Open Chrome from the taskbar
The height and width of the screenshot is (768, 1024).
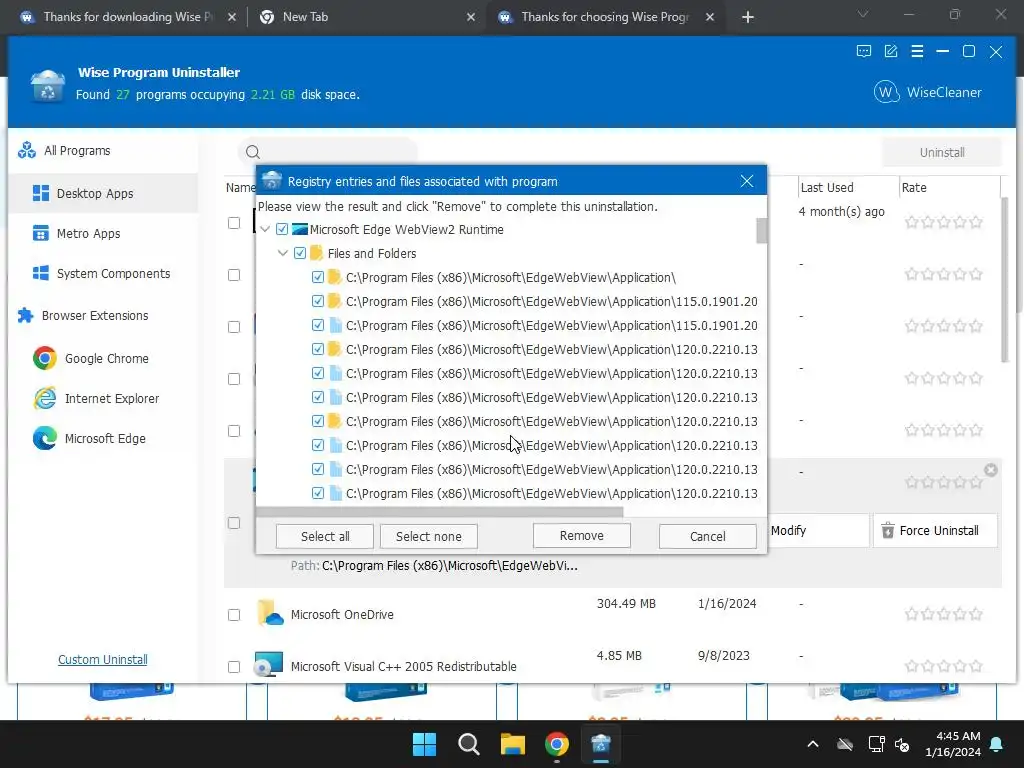(x=556, y=744)
